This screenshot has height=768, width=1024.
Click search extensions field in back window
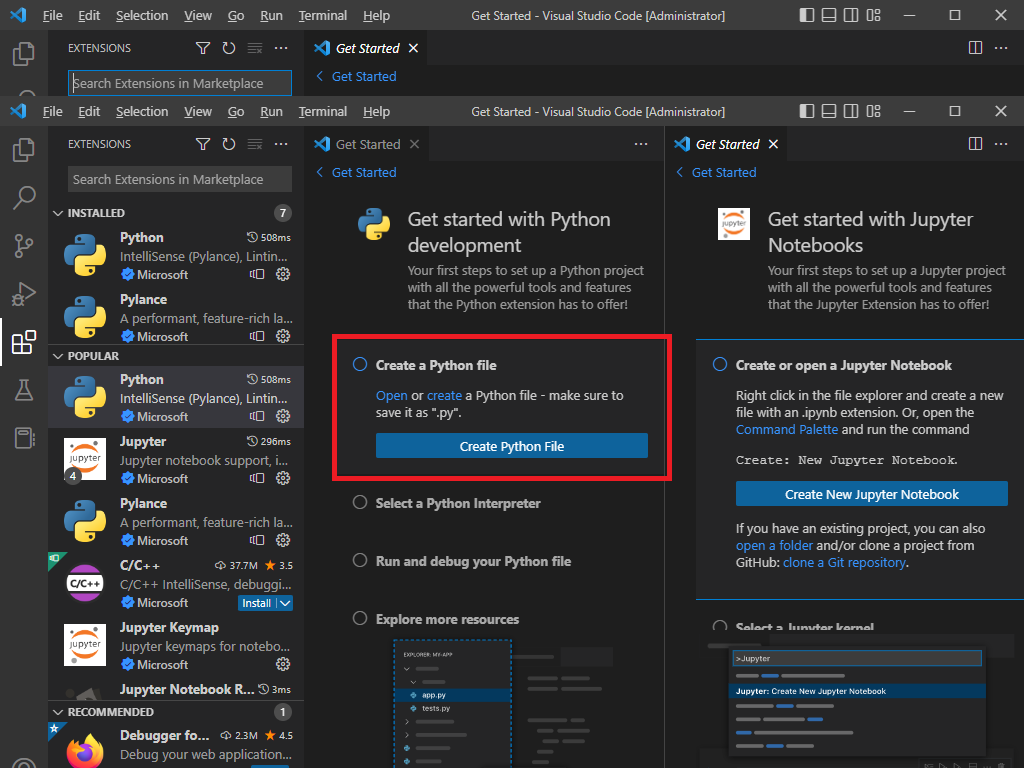click(x=180, y=83)
